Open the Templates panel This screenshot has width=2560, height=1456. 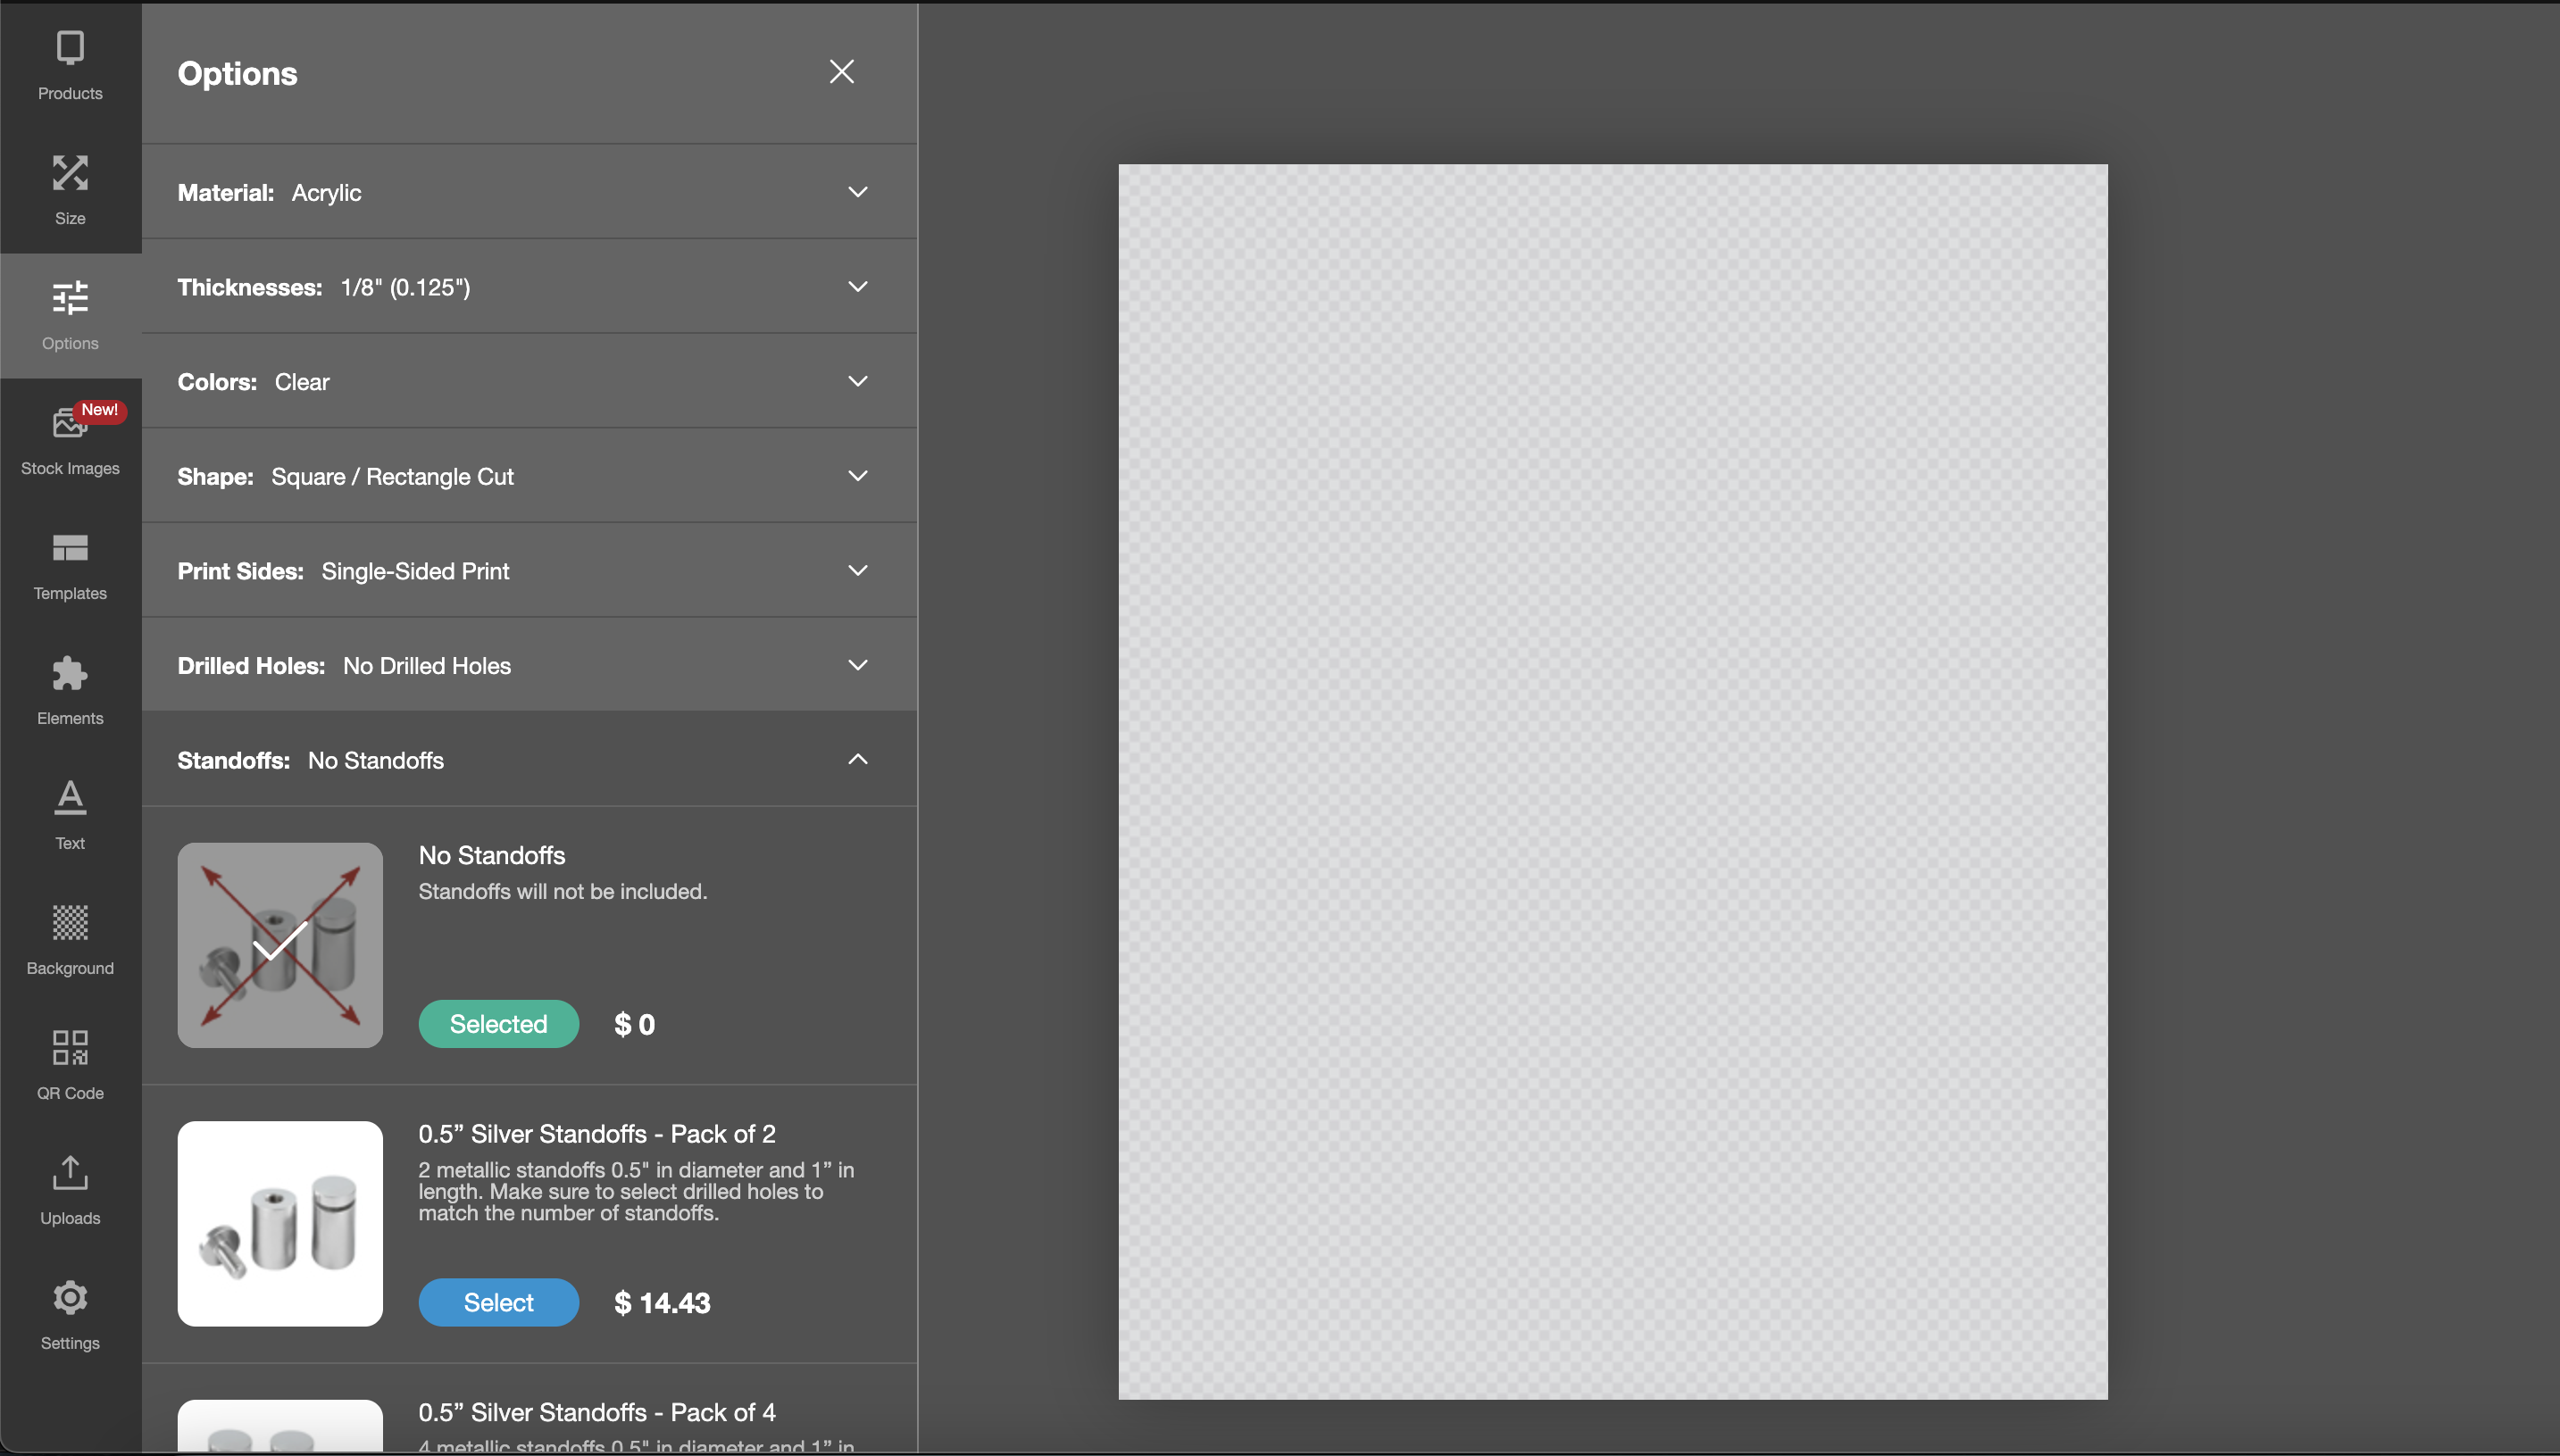point(70,565)
